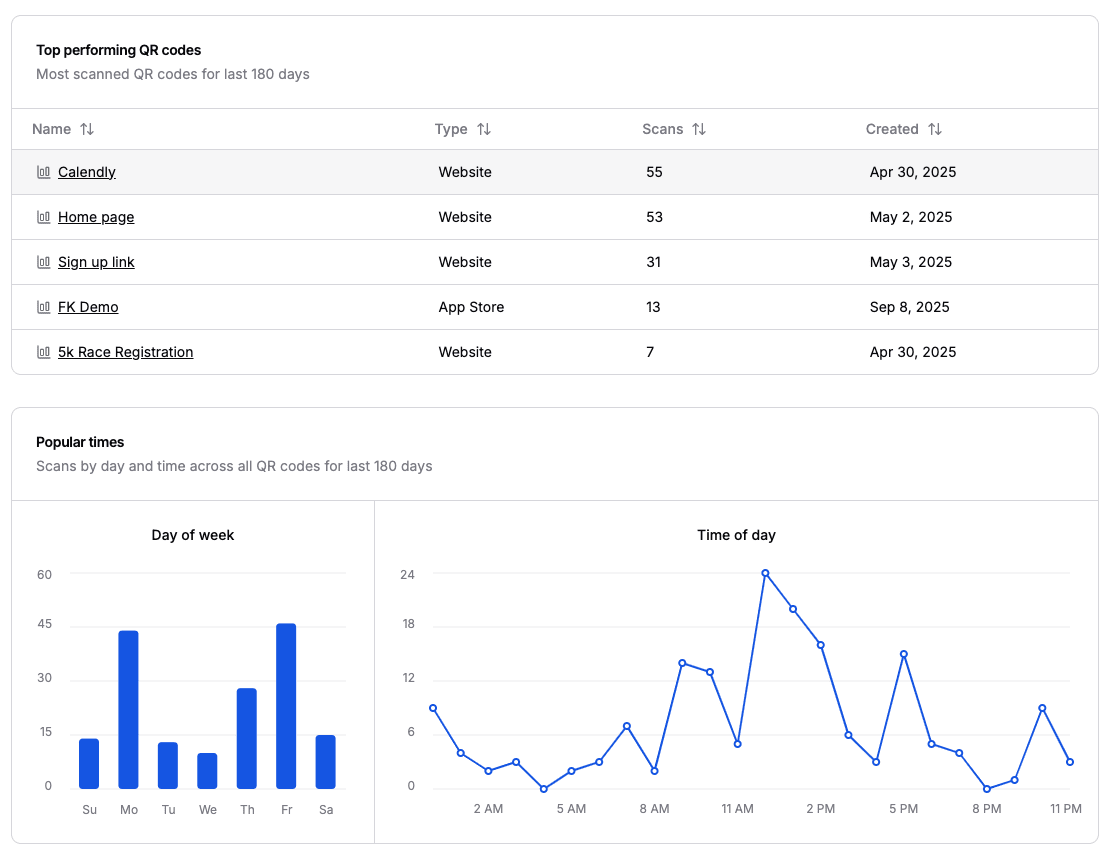Open the Calendly QR code link
The width and height of the screenshot is (1110, 860).
pos(87,172)
